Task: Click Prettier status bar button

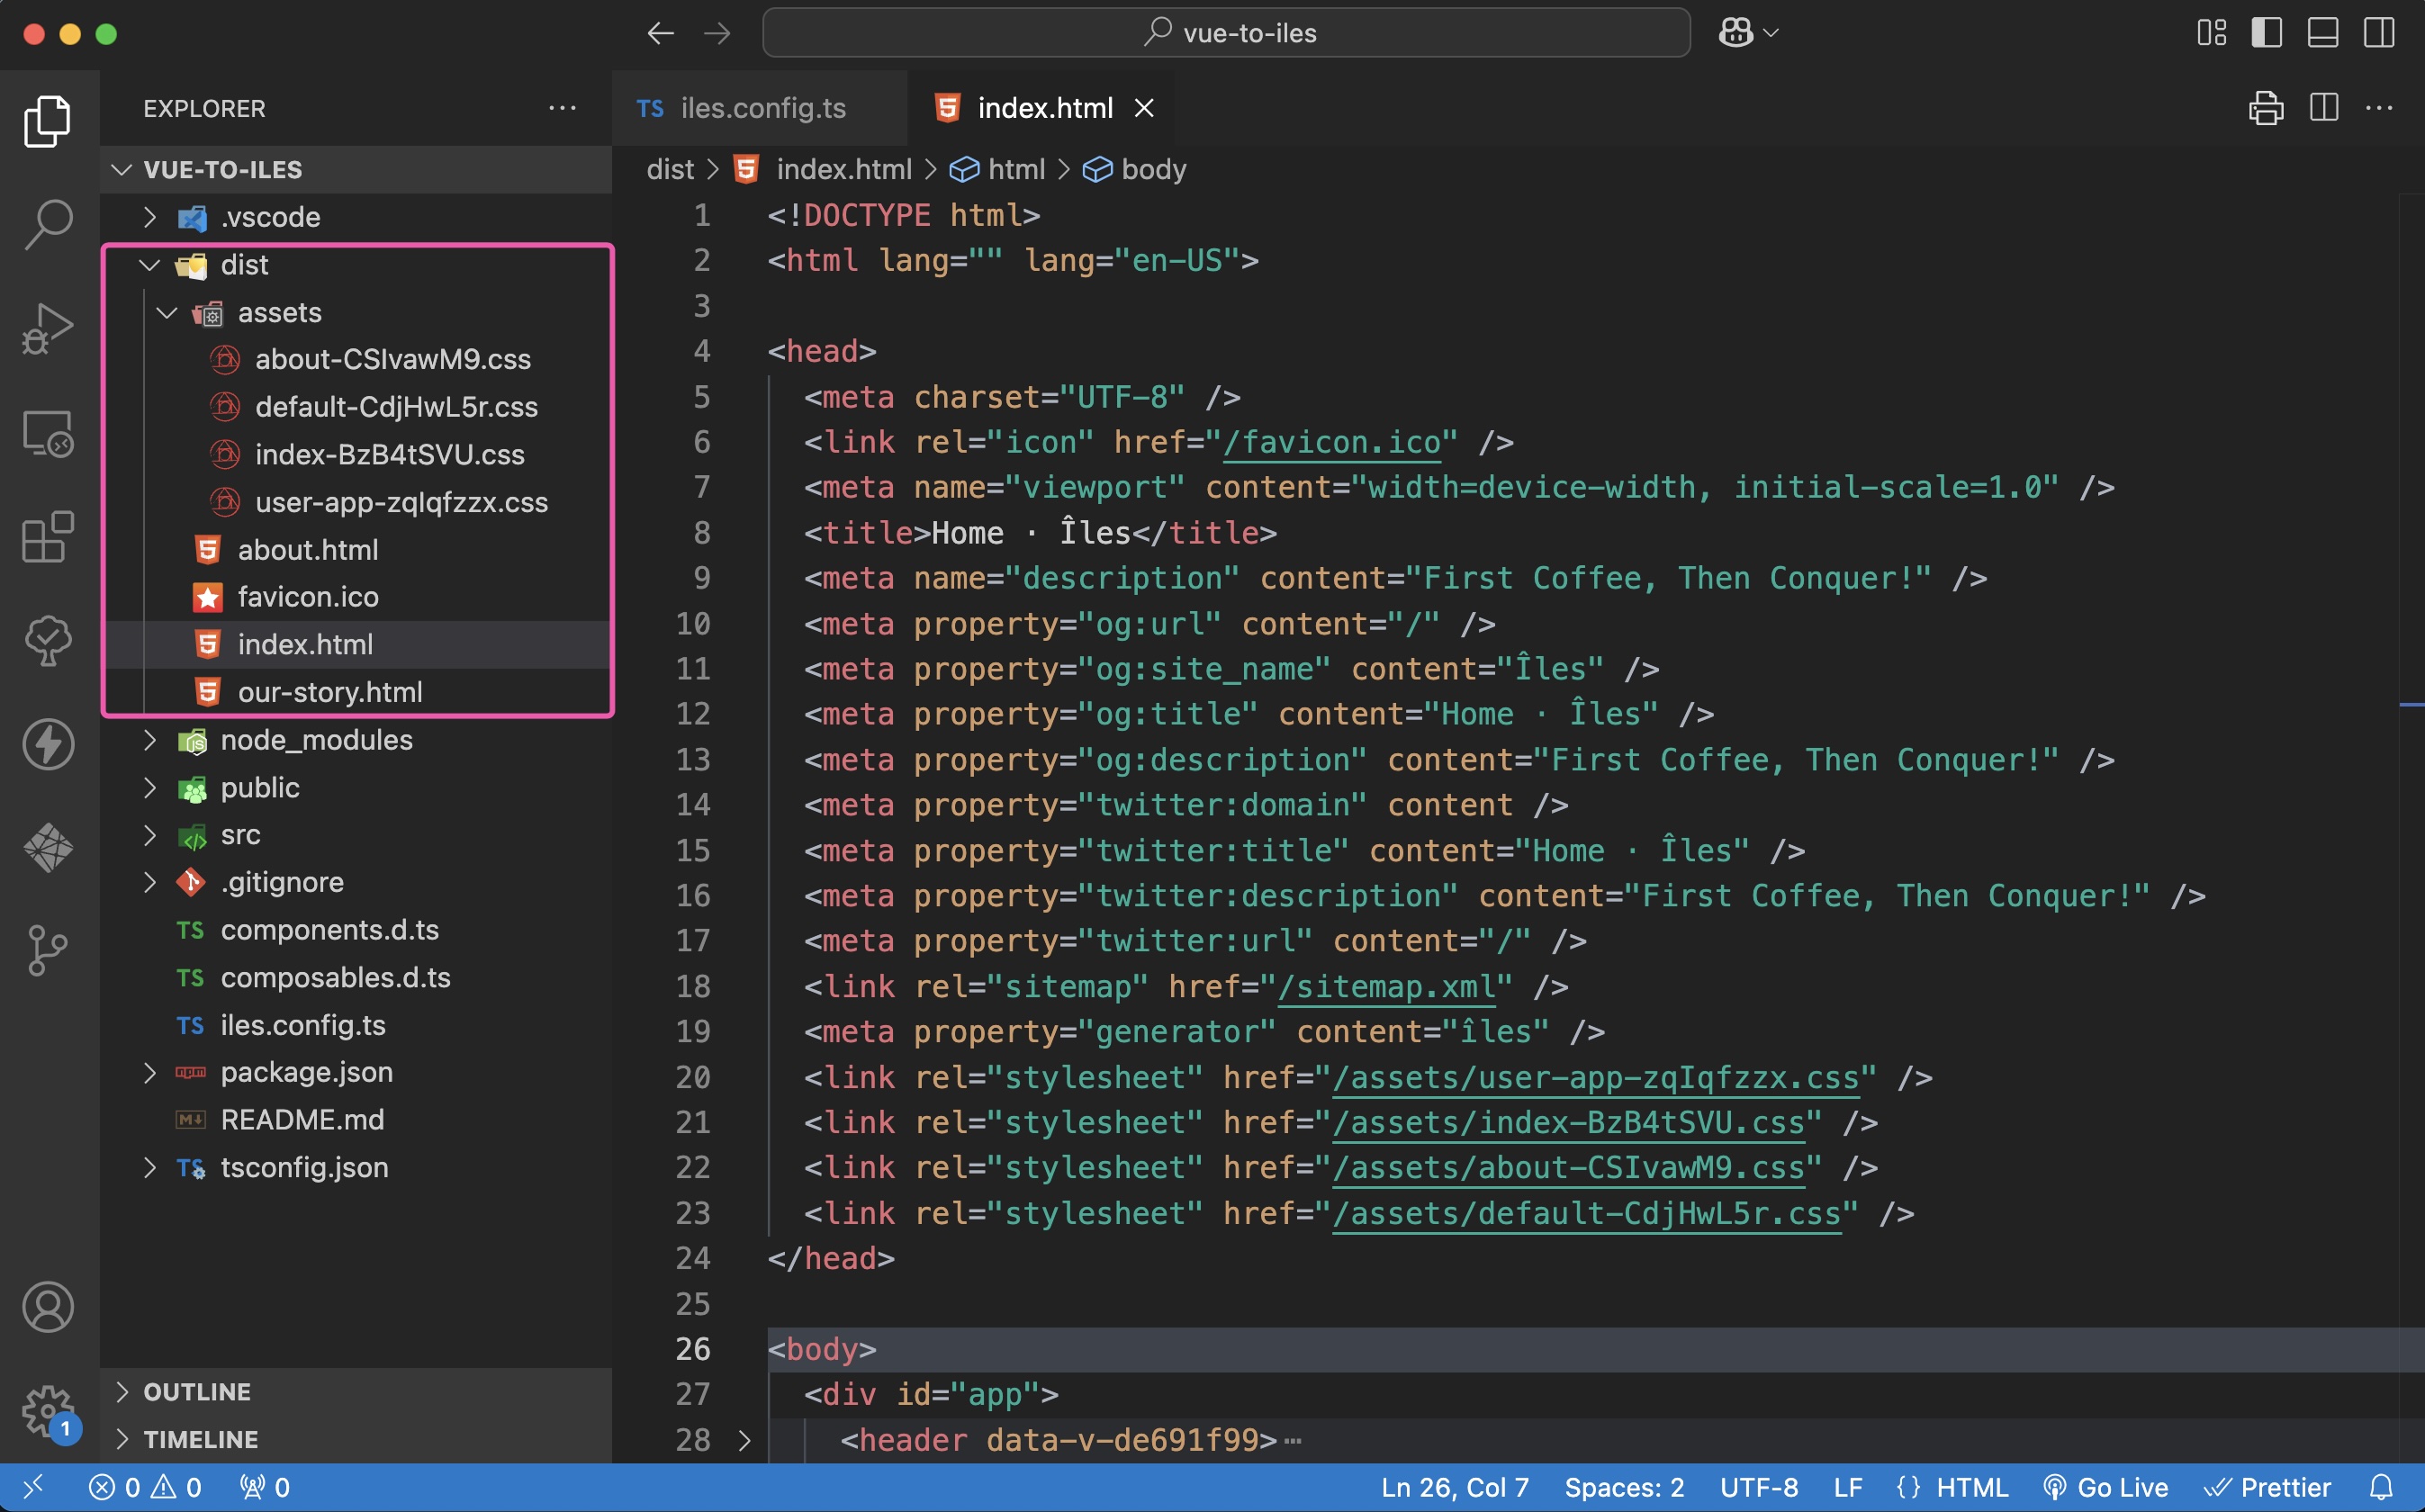Action: [x=2267, y=1488]
